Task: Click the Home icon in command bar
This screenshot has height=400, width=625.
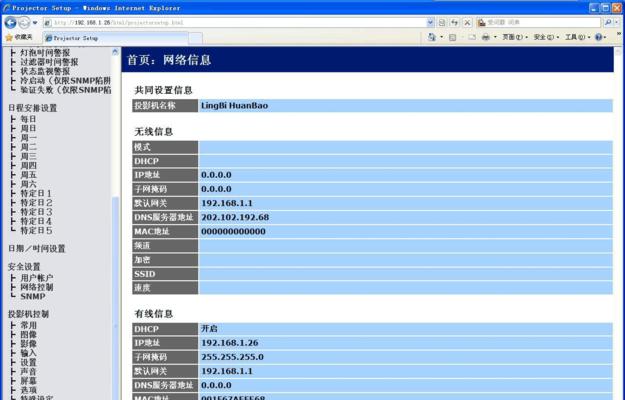Action: pos(432,37)
